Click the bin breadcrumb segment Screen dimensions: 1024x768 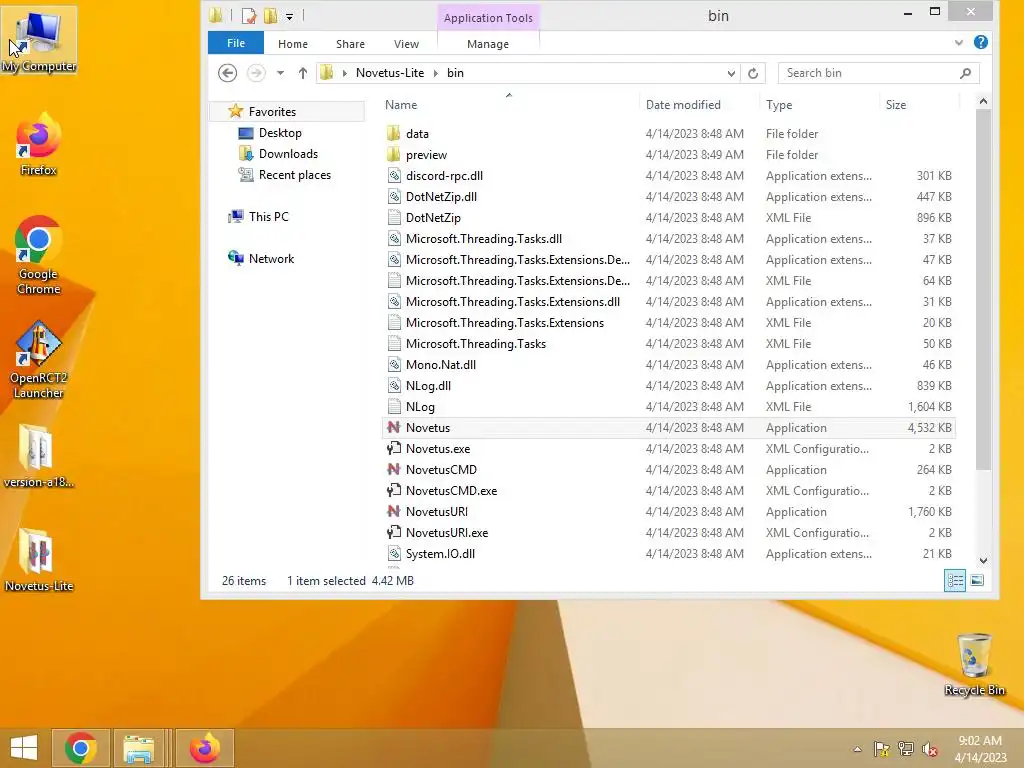455,73
